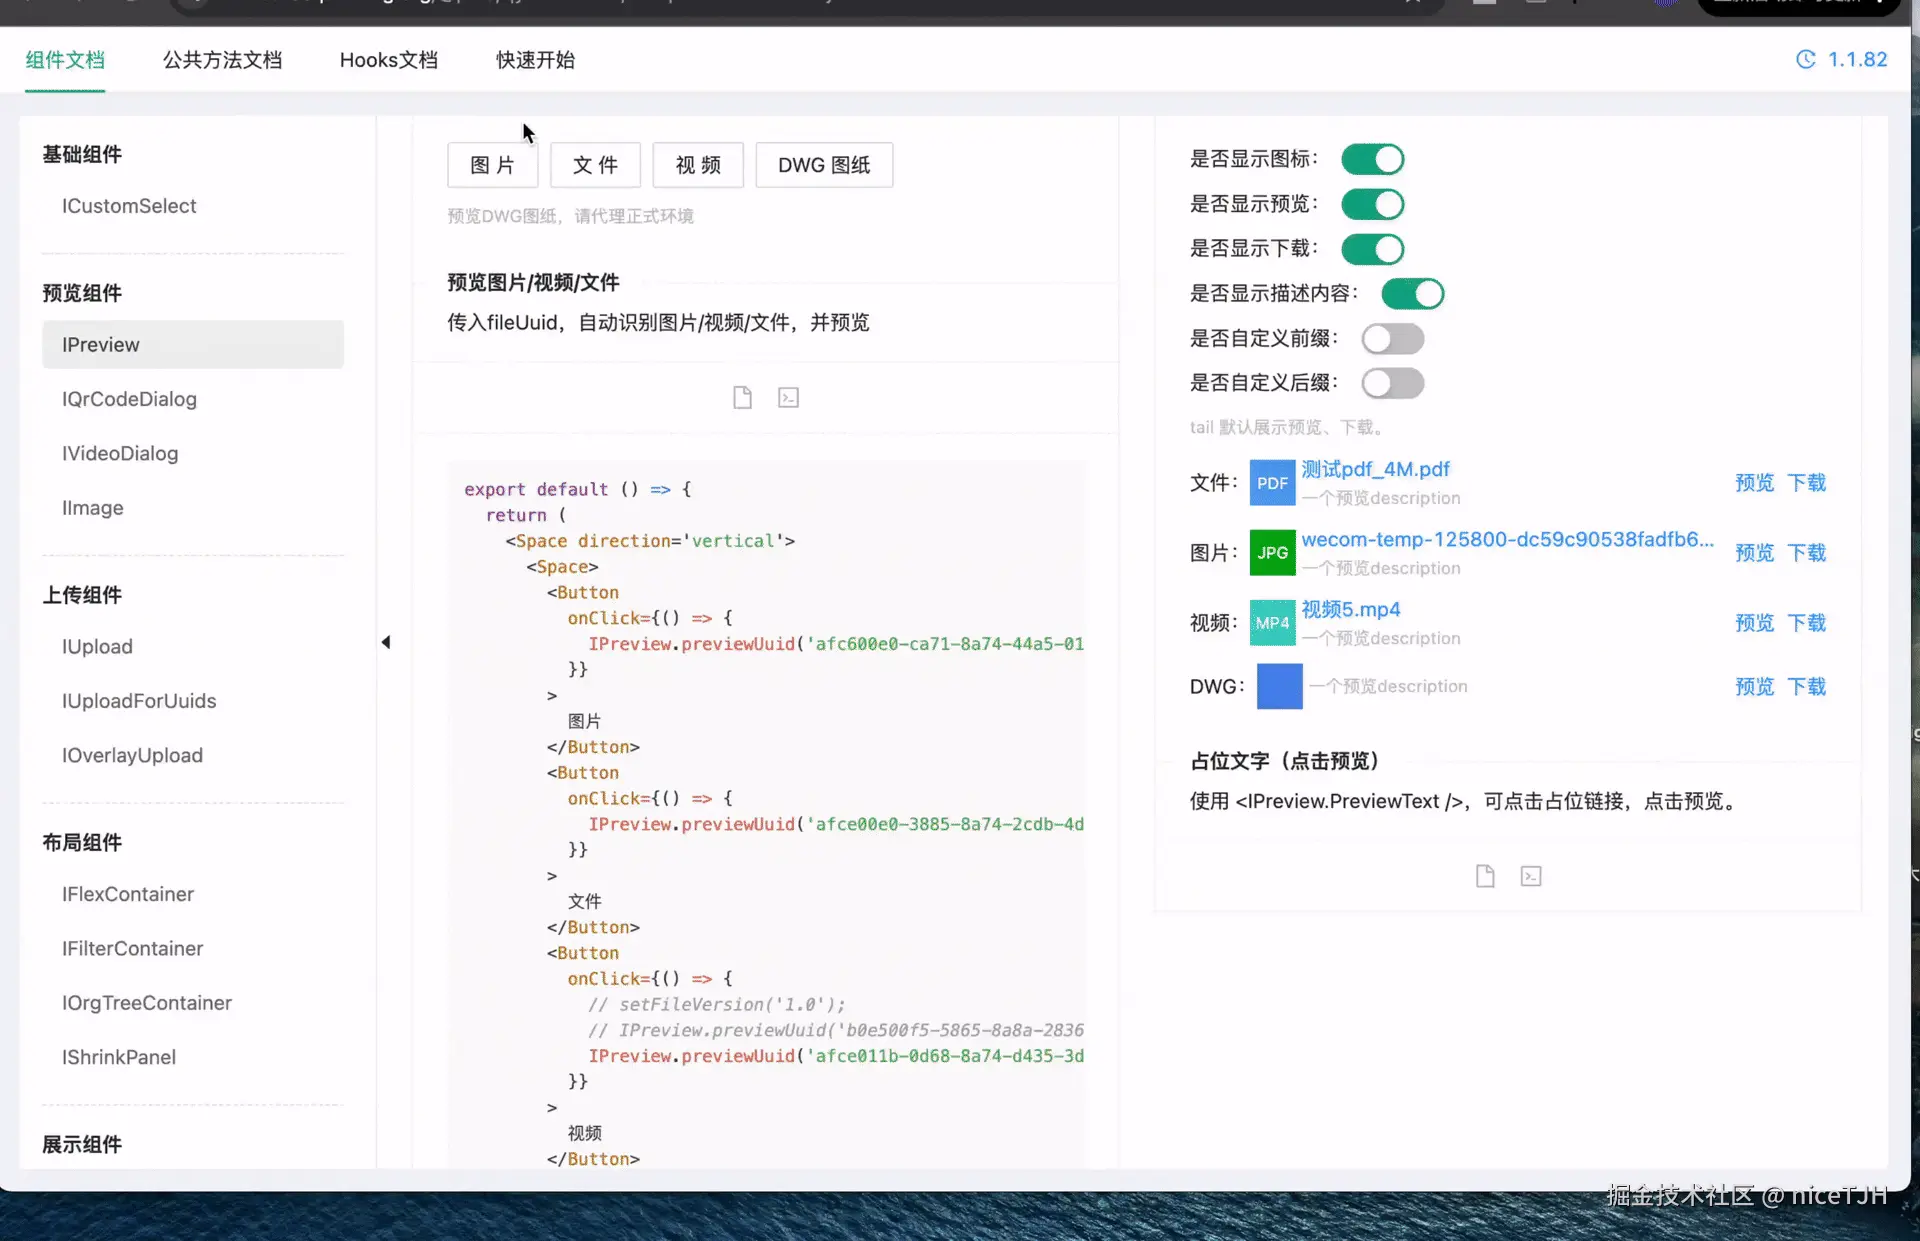Disable the 是否显示图标 switch
1920x1241 pixels.
point(1372,160)
